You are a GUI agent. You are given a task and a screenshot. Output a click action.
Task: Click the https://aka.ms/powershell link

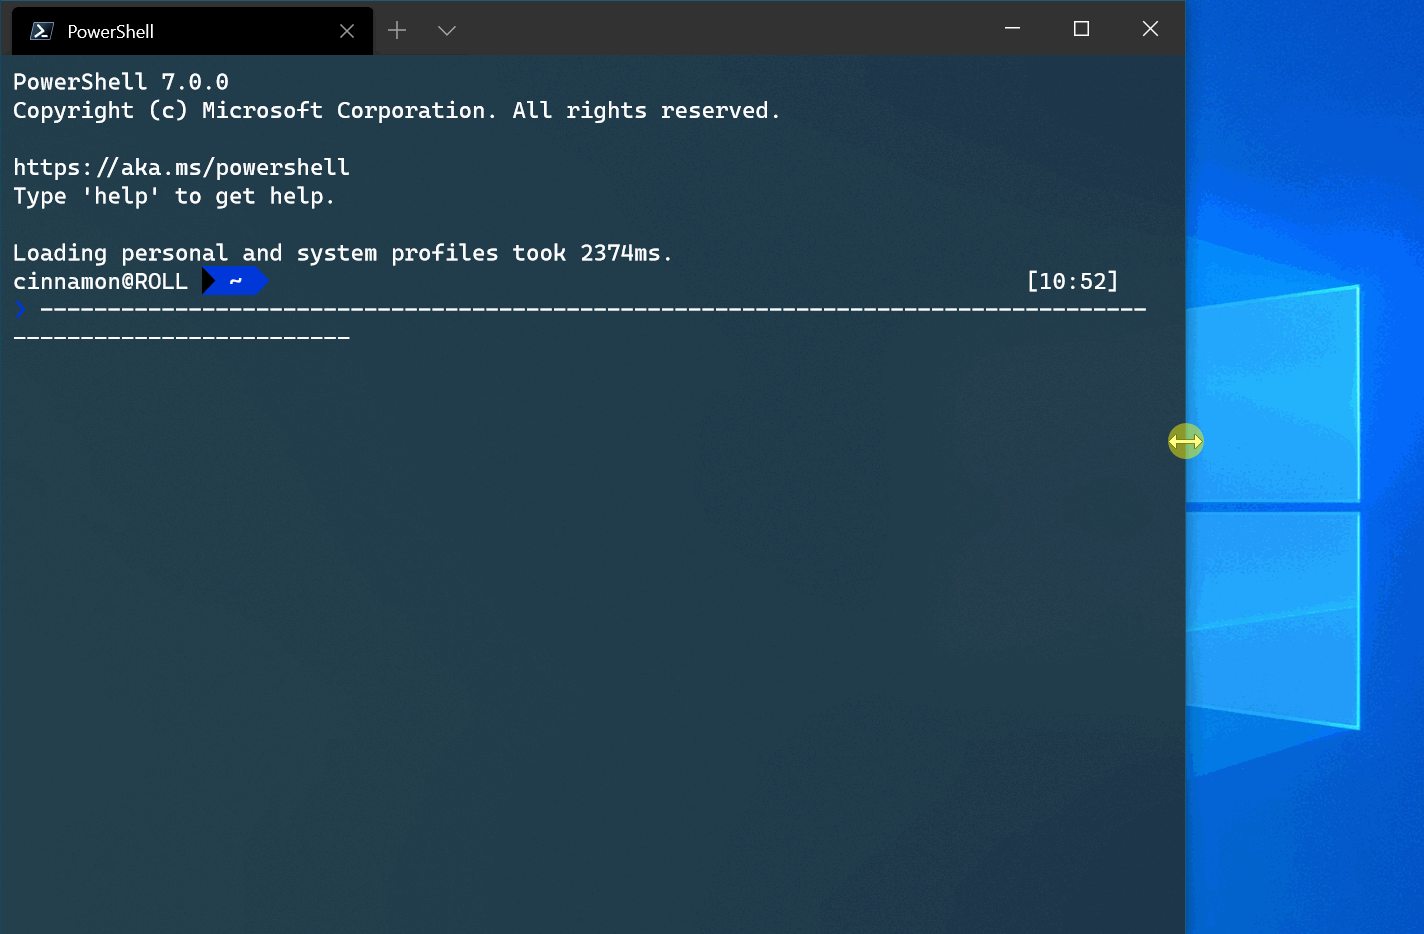click(180, 166)
